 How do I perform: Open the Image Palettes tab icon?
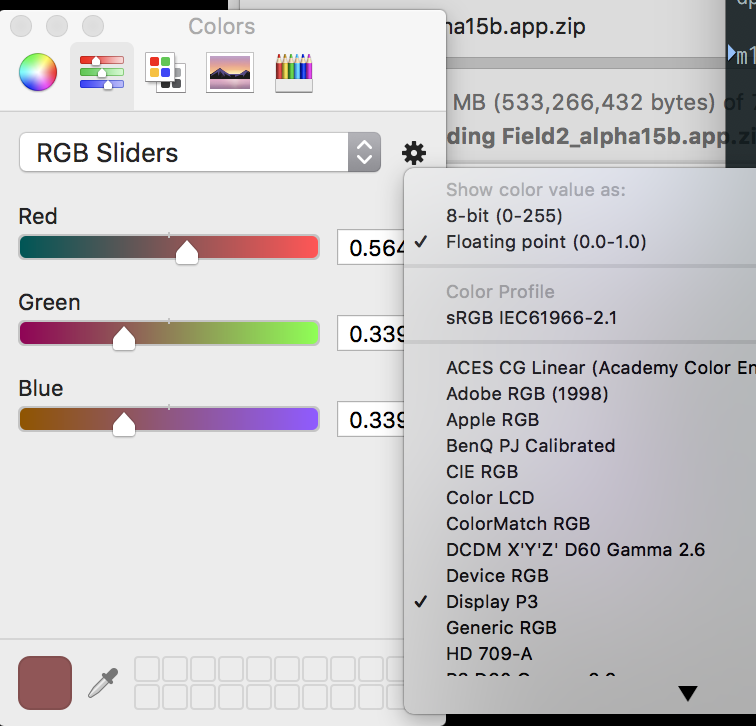[x=230, y=72]
